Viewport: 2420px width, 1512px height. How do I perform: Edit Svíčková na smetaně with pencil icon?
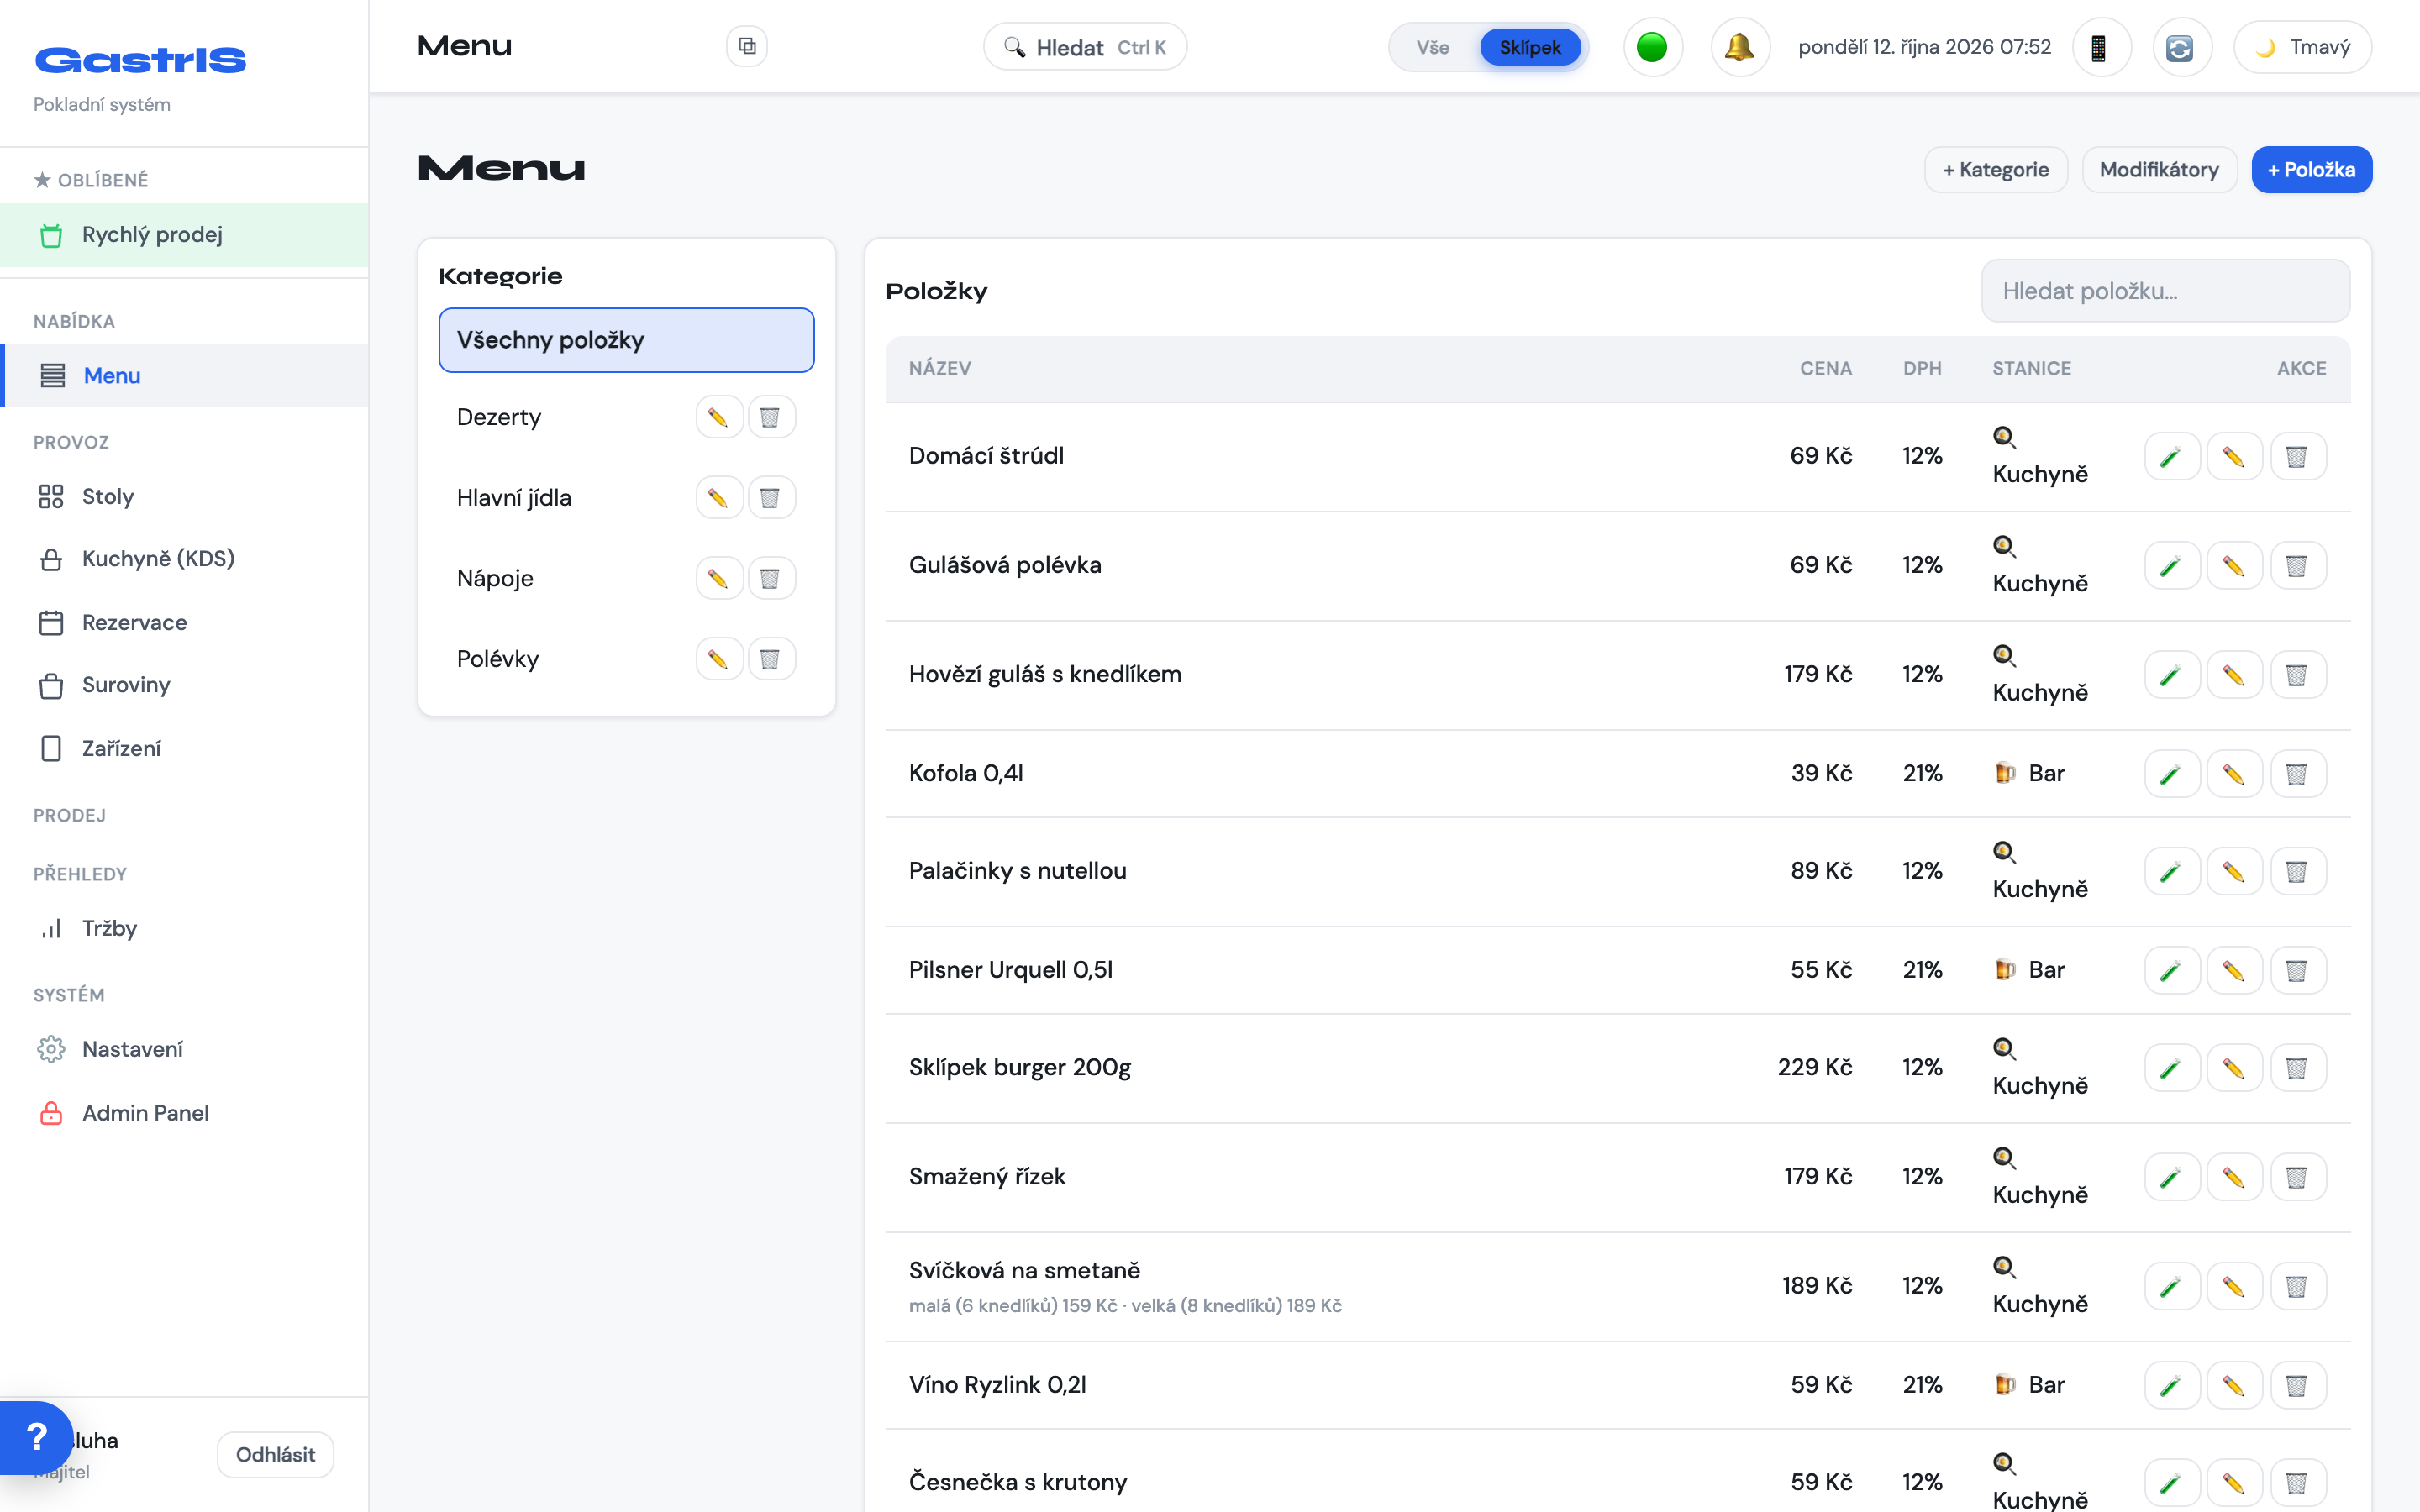pyautogui.click(x=2234, y=1286)
